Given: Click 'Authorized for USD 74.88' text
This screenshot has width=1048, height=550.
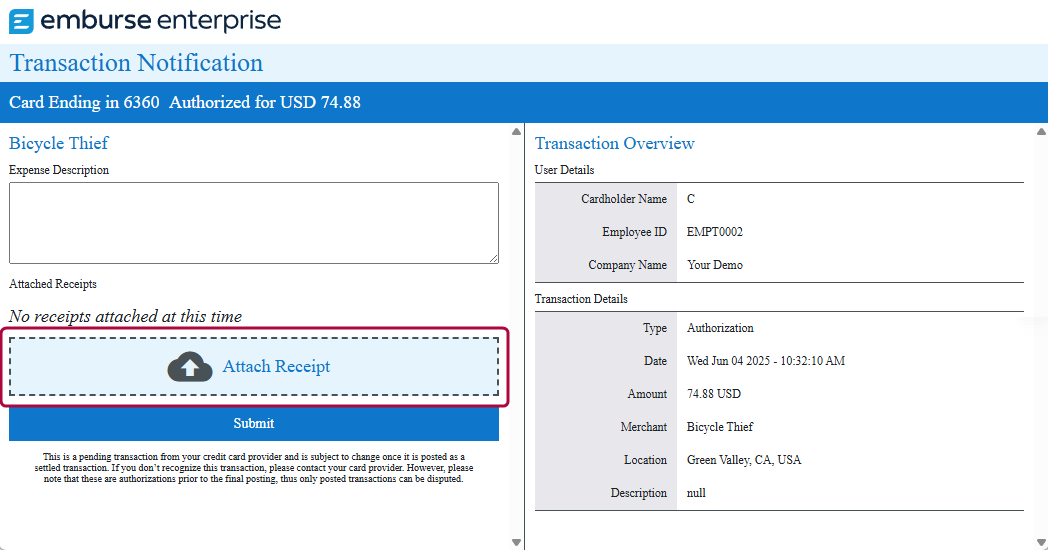Looking at the screenshot, I should click(265, 102).
